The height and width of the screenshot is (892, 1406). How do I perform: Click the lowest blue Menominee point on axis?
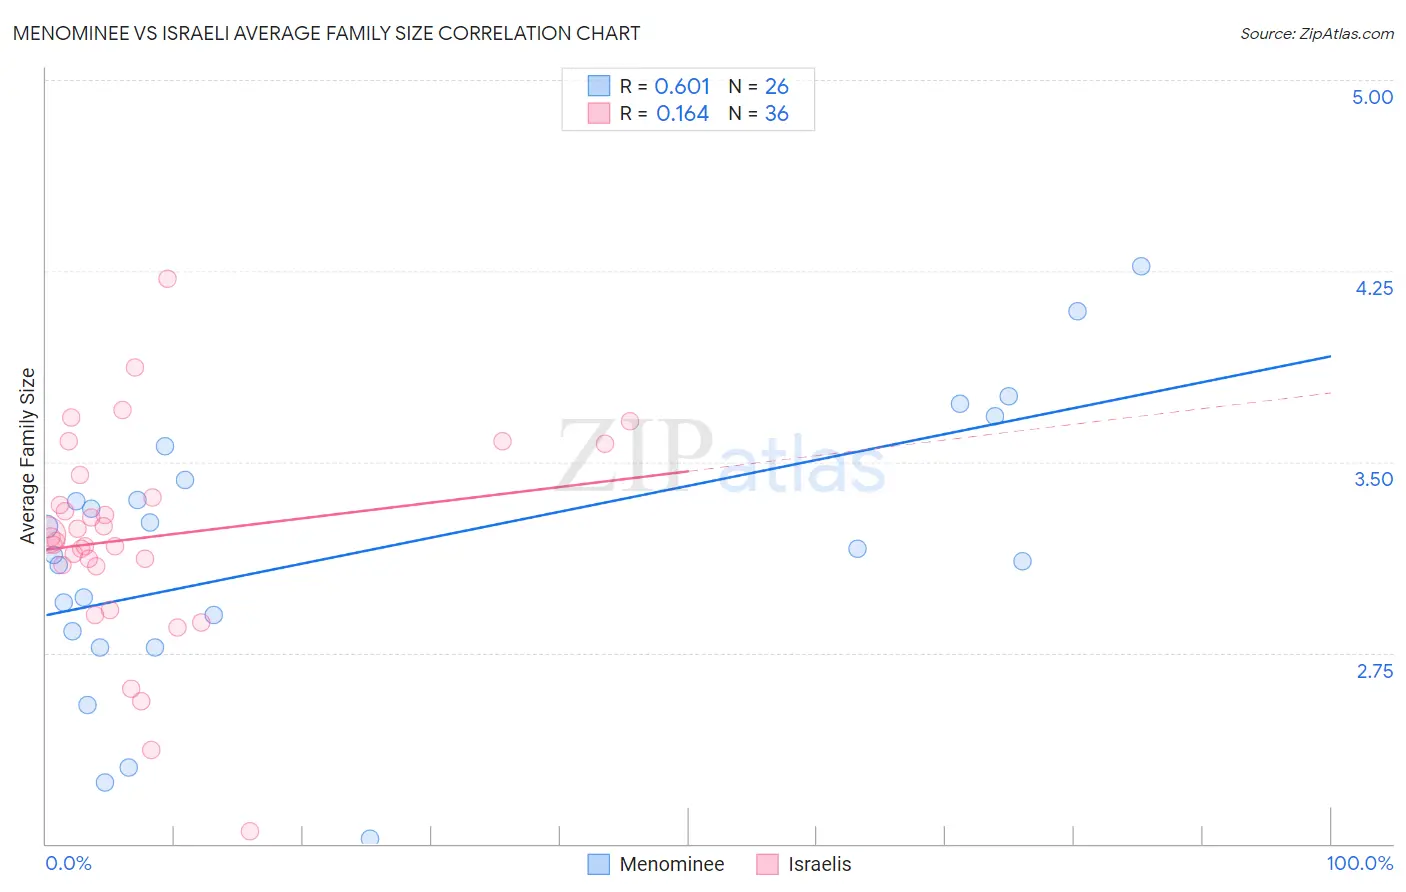coord(370,838)
